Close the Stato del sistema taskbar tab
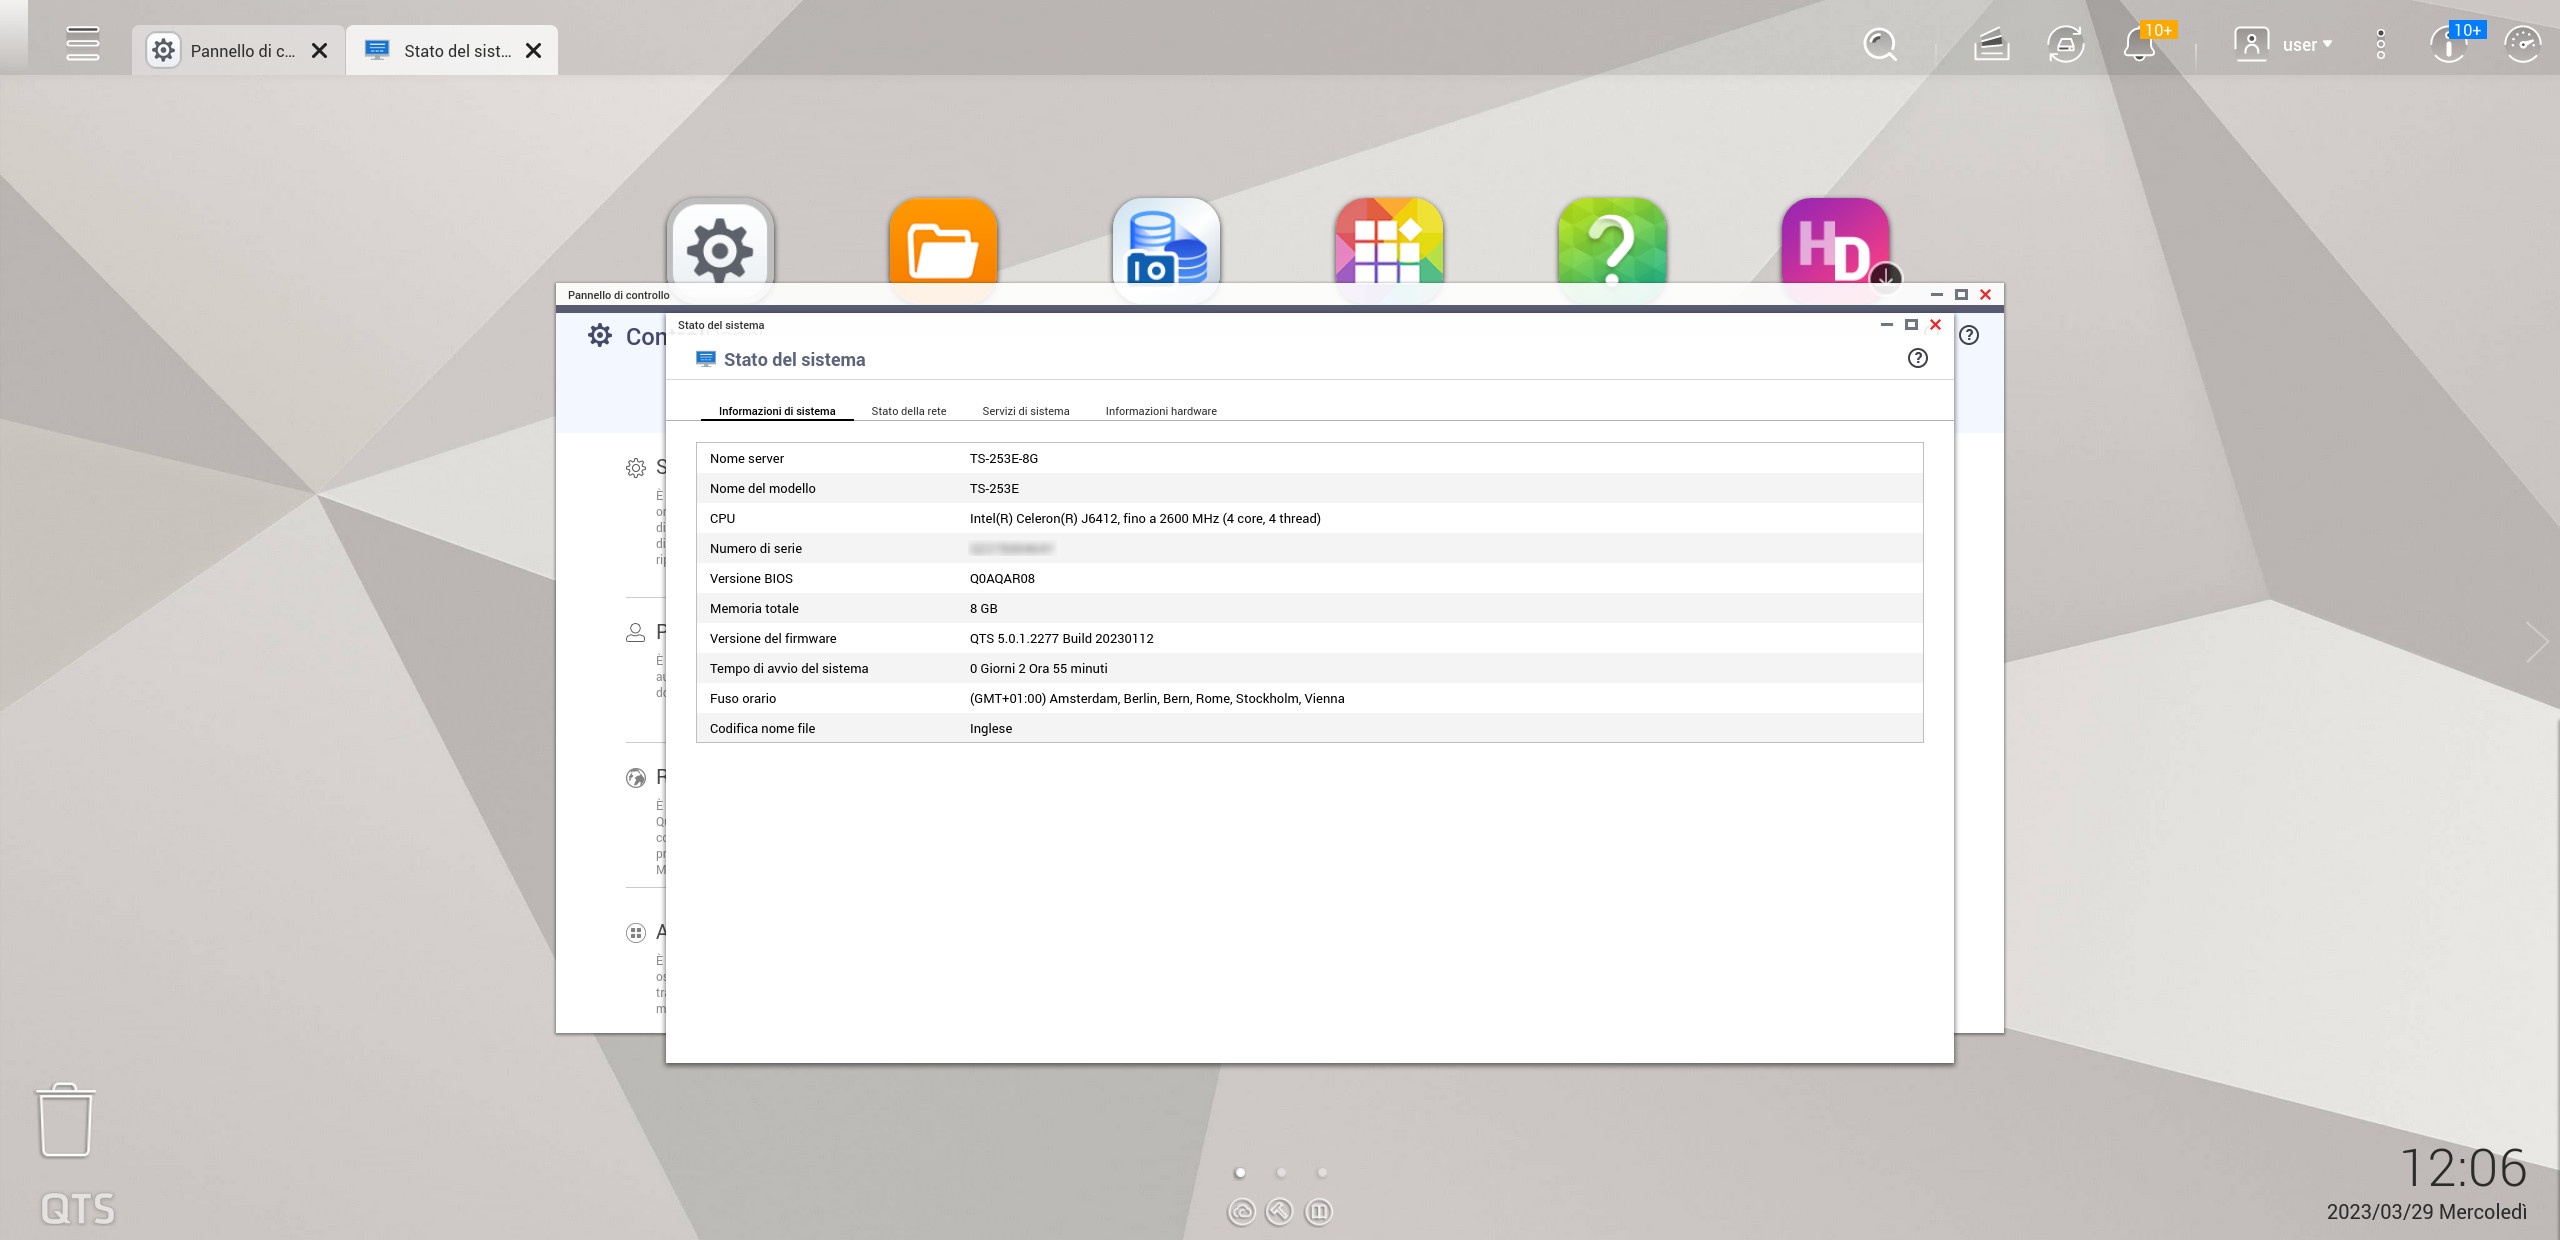 tap(534, 51)
